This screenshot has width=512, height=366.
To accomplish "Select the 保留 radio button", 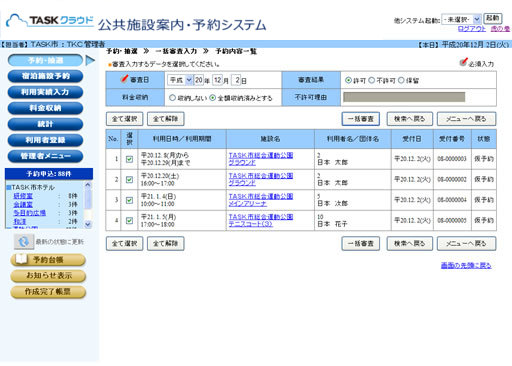I will click(x=401, y=80).
